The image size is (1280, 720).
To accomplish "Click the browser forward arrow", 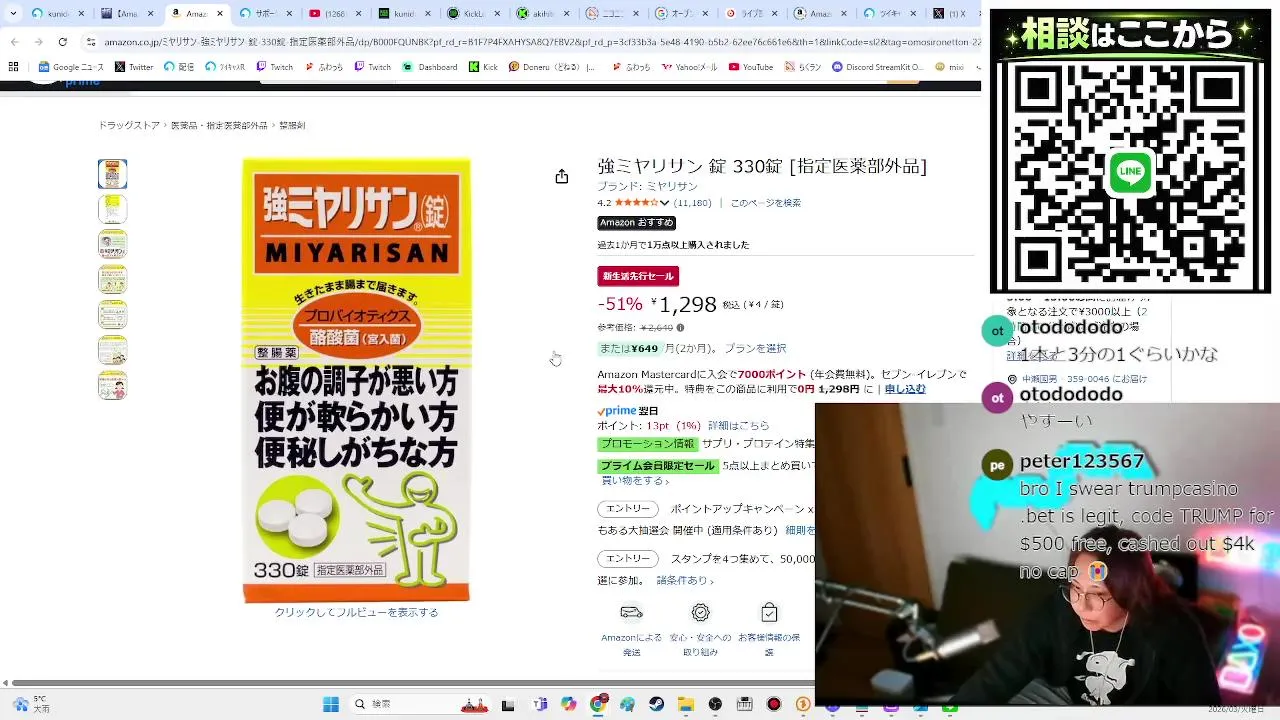I will 38,42.
